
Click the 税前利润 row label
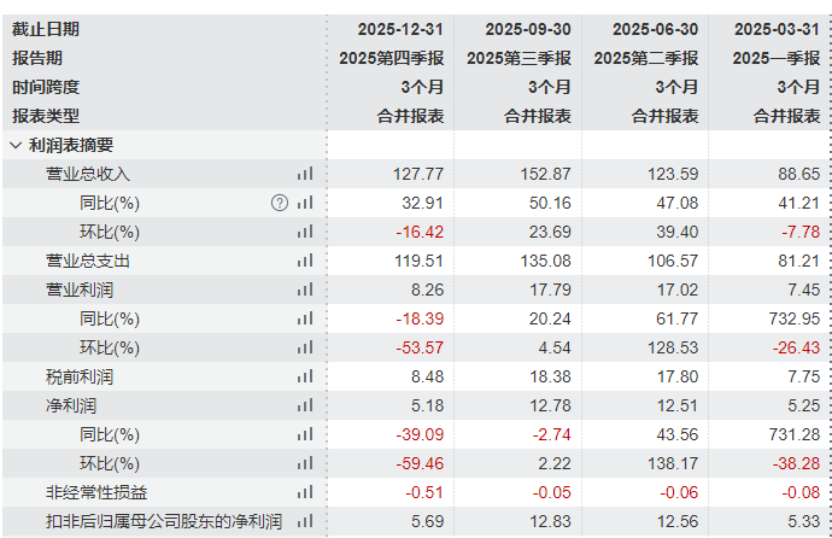click(79, 377)
